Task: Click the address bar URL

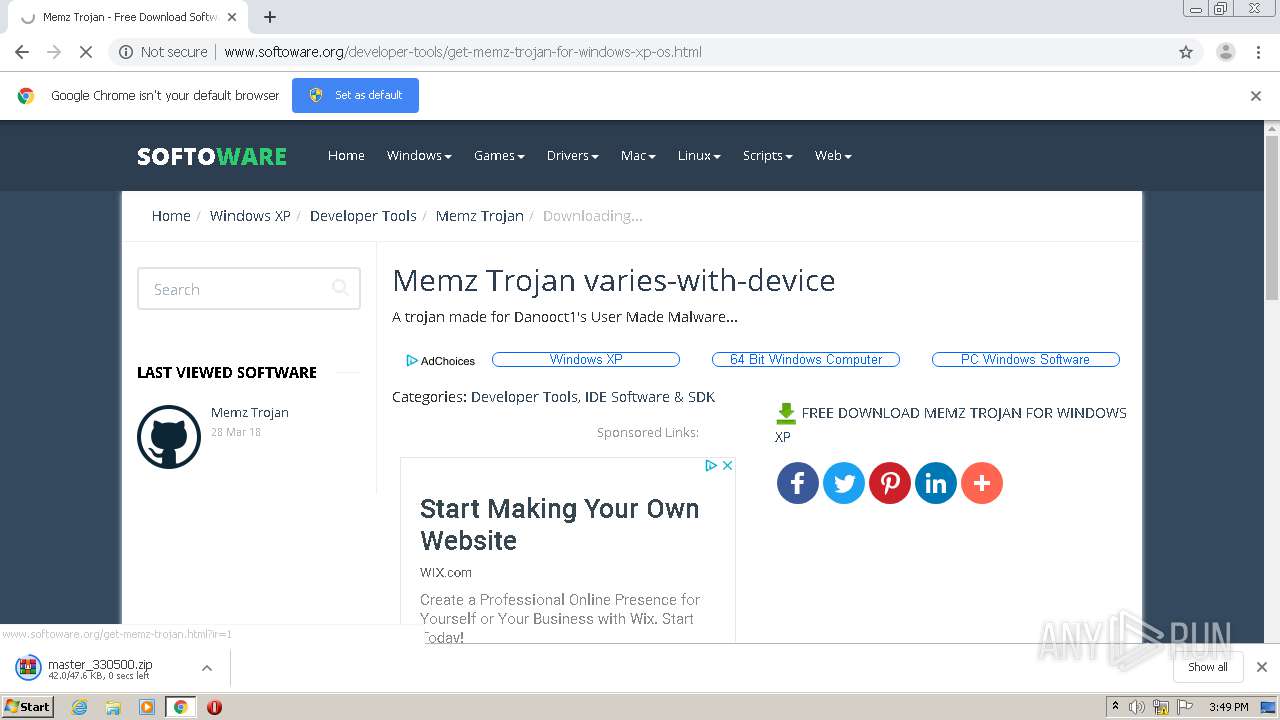Action: coord(463,52)
